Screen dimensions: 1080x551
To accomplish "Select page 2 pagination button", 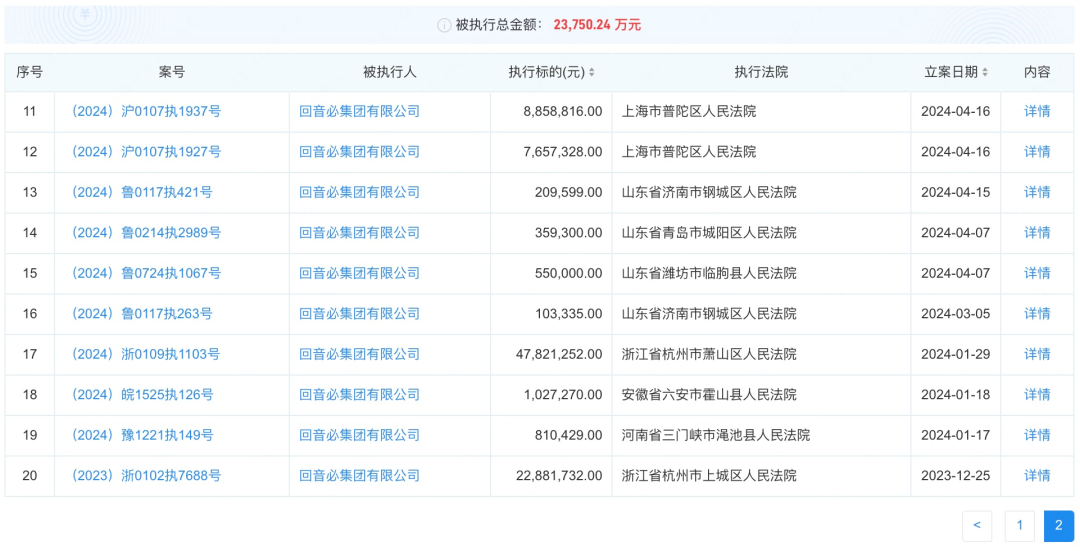I will 1059,526.
